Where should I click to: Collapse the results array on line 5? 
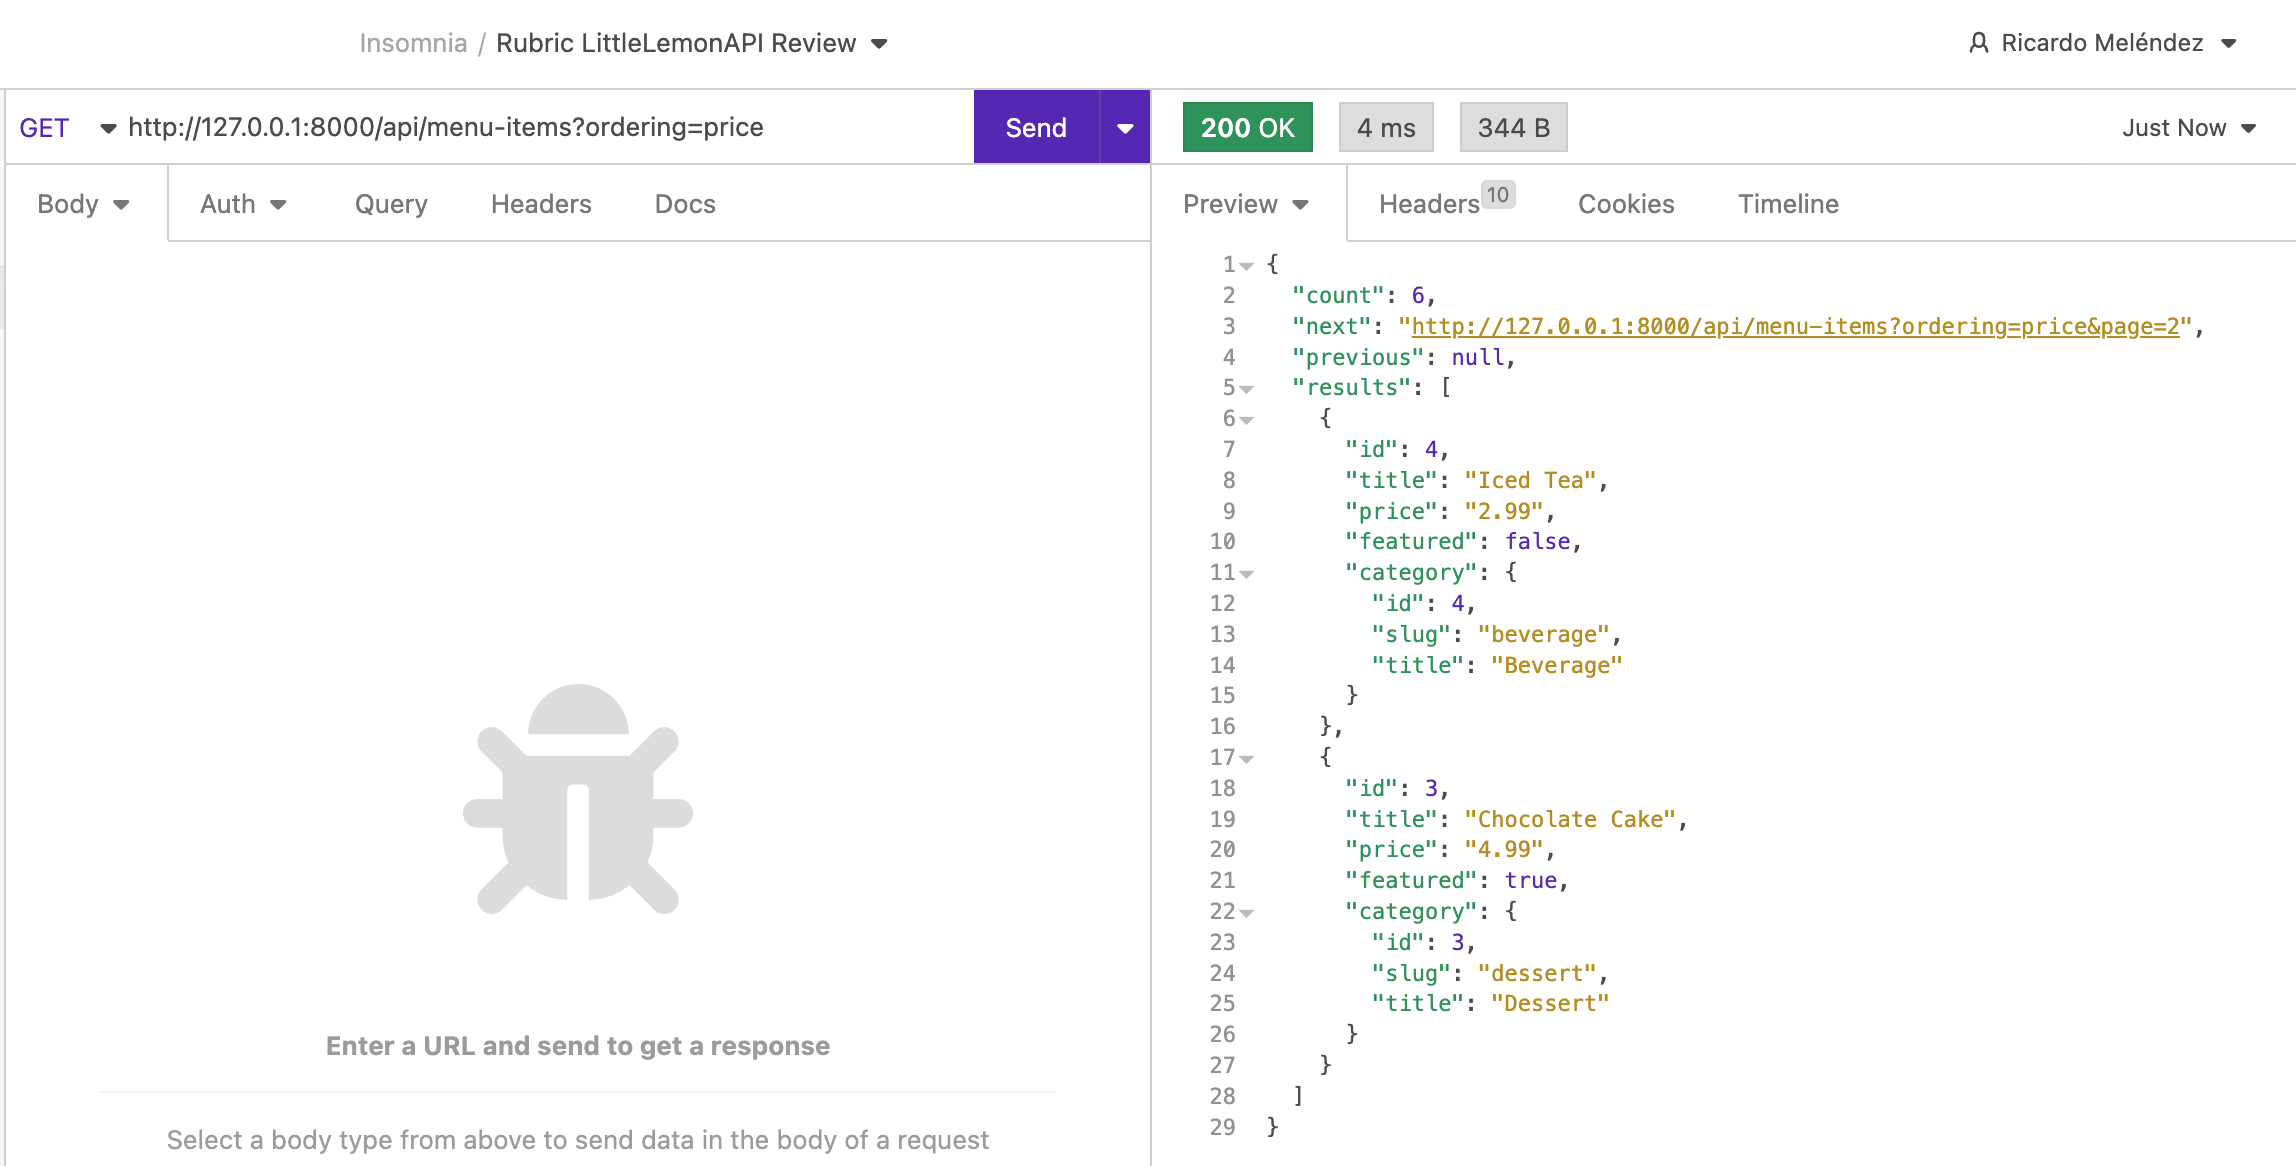(1246, 389)
